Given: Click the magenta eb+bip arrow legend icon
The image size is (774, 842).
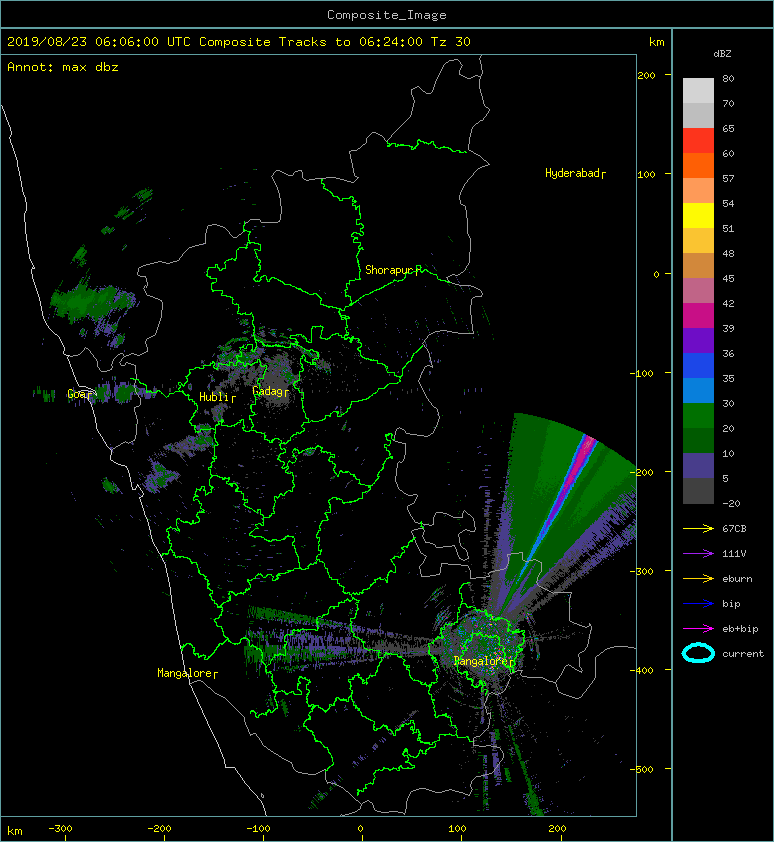Looking at the screenshot, I should tap(698, 629).
